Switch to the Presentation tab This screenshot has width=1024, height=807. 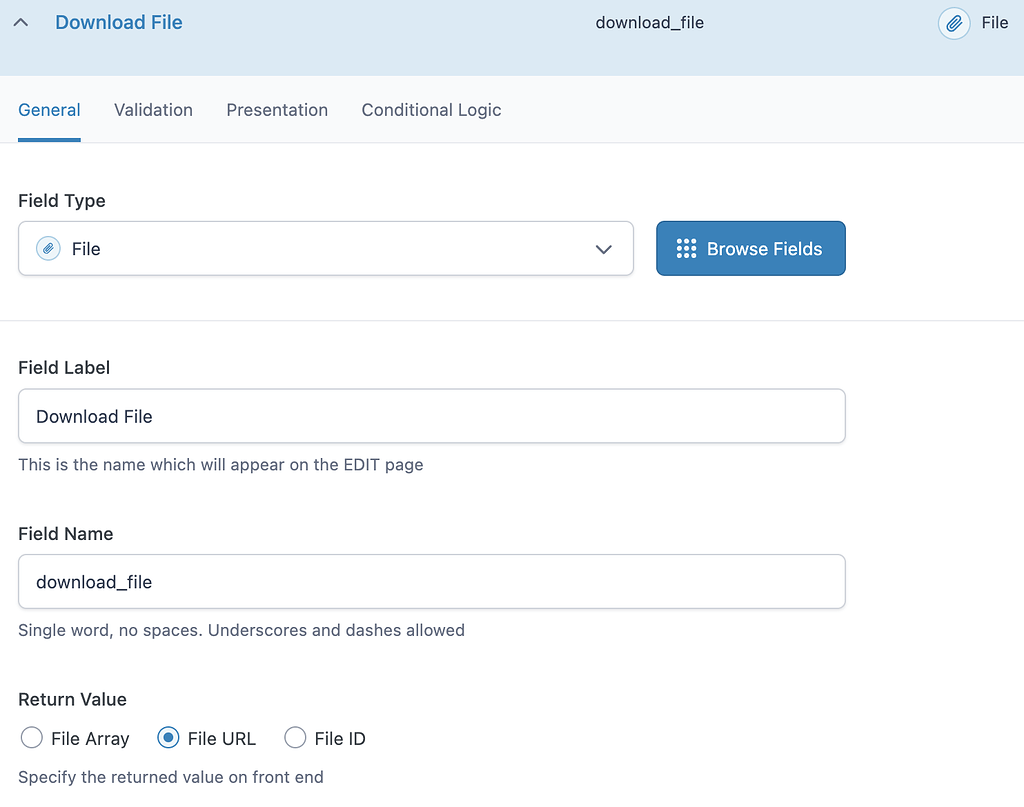(x=277, y=110)
